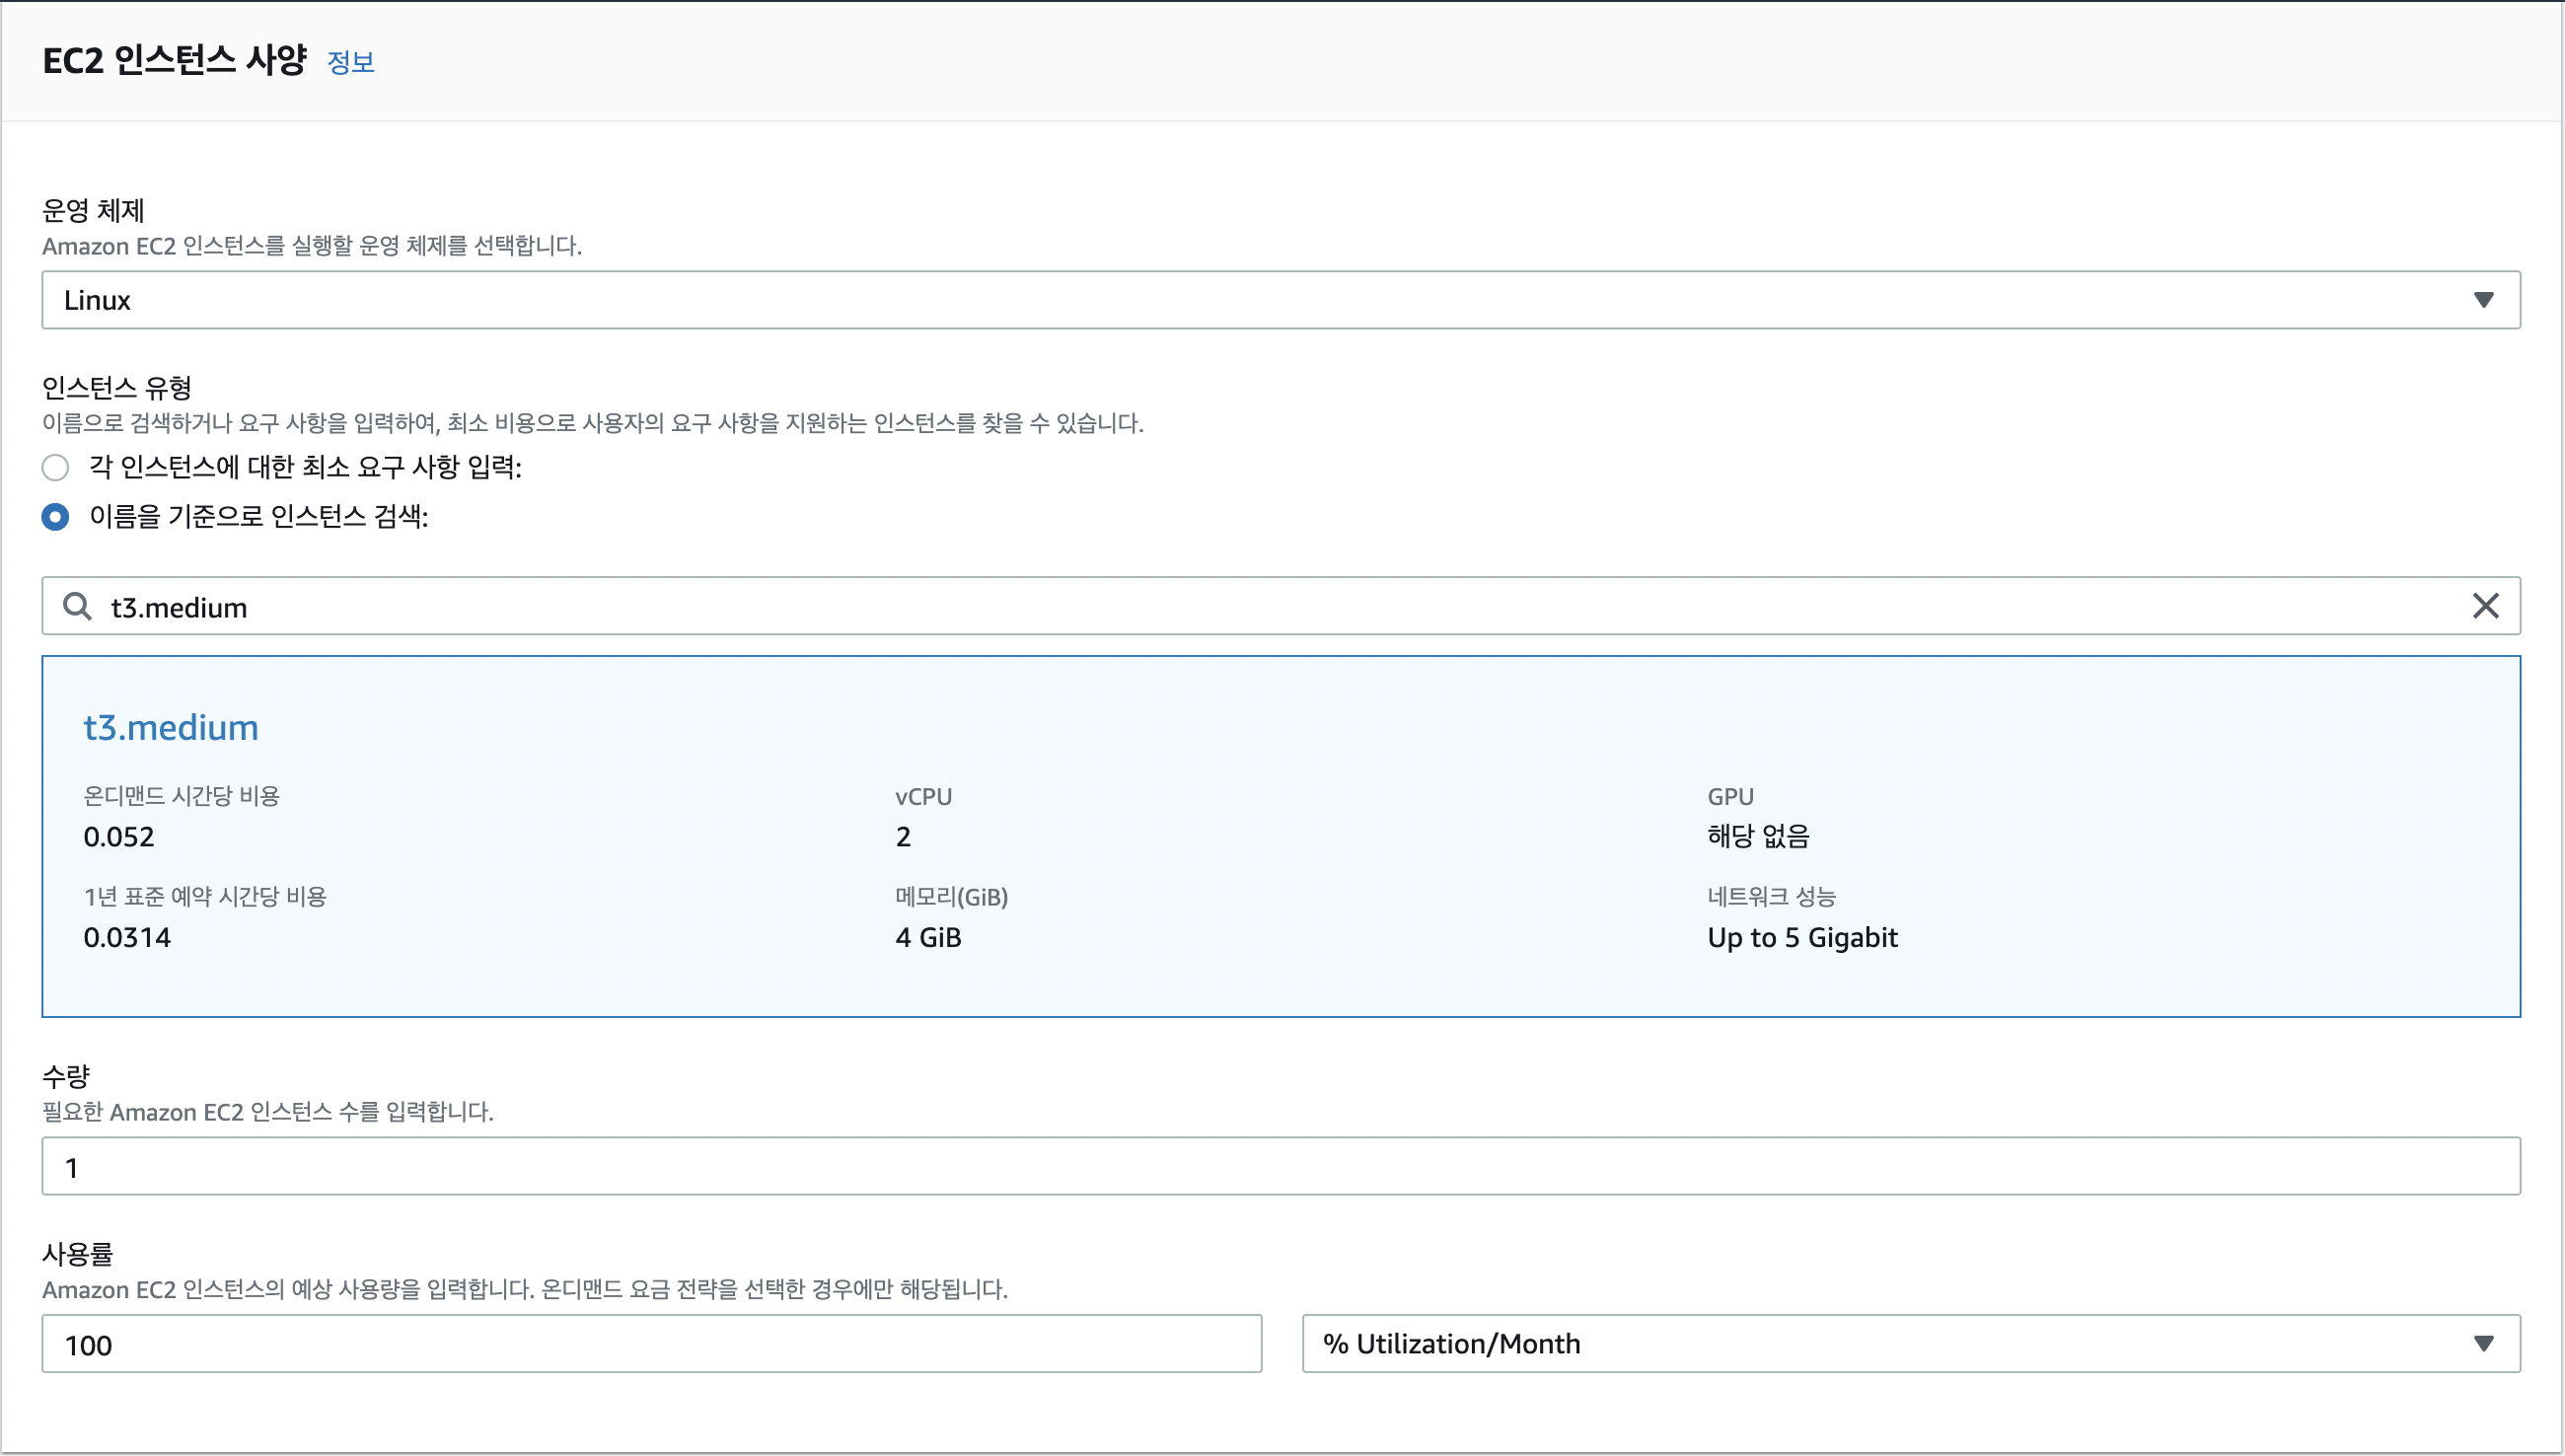Select 각 인스턴스에 대한 최소 요구 사항 입력 radio

pos(55,467)
